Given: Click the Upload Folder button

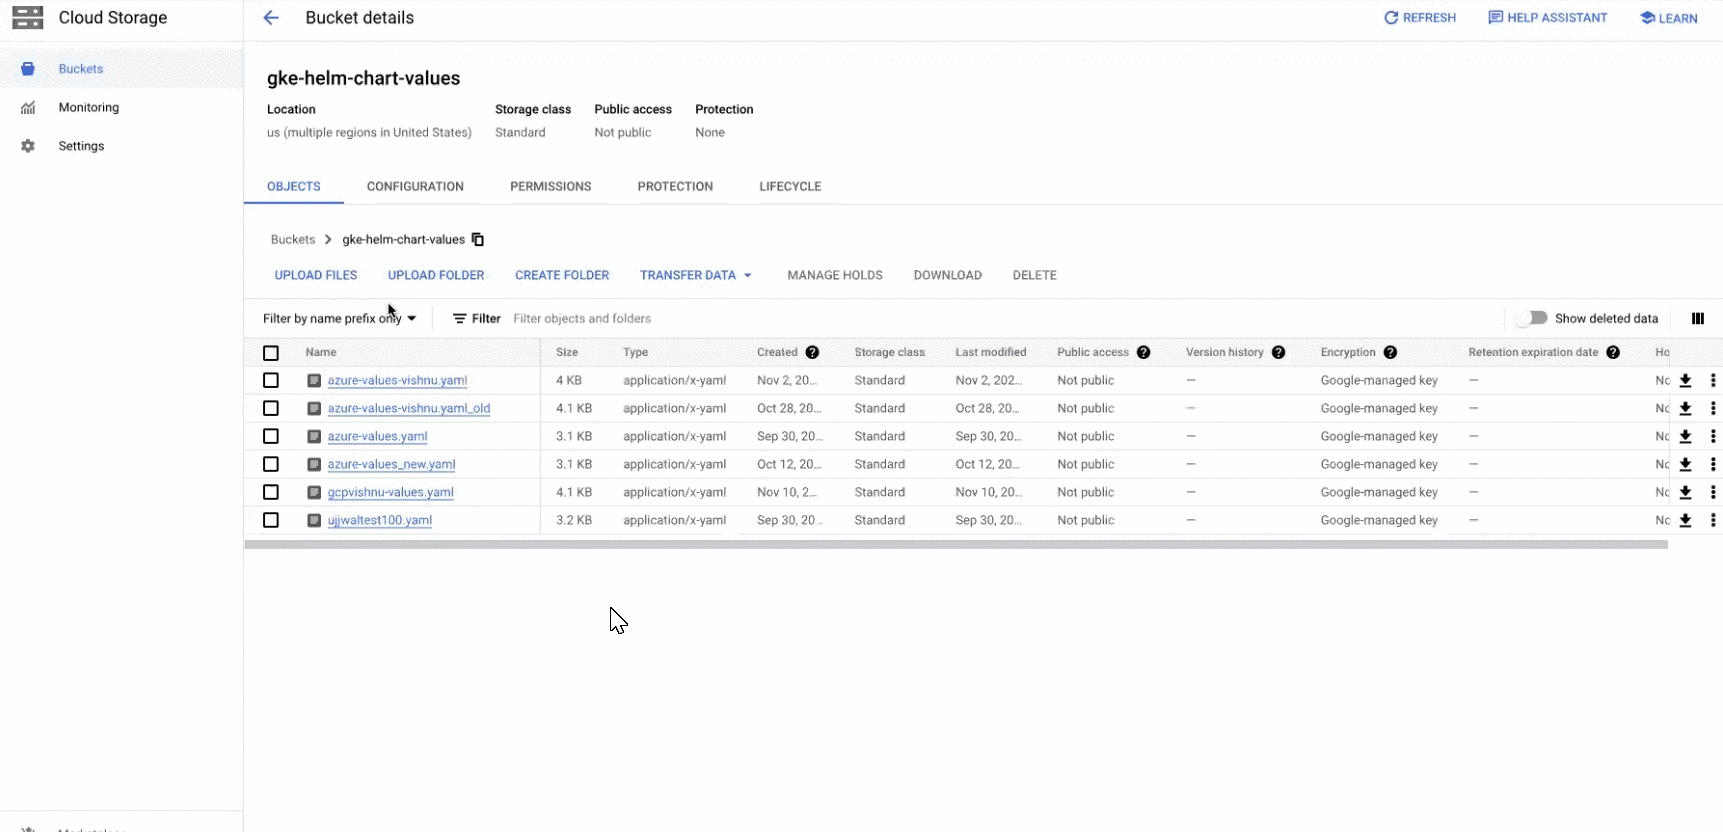Looking at the screenshot, I should click(436, 275).
